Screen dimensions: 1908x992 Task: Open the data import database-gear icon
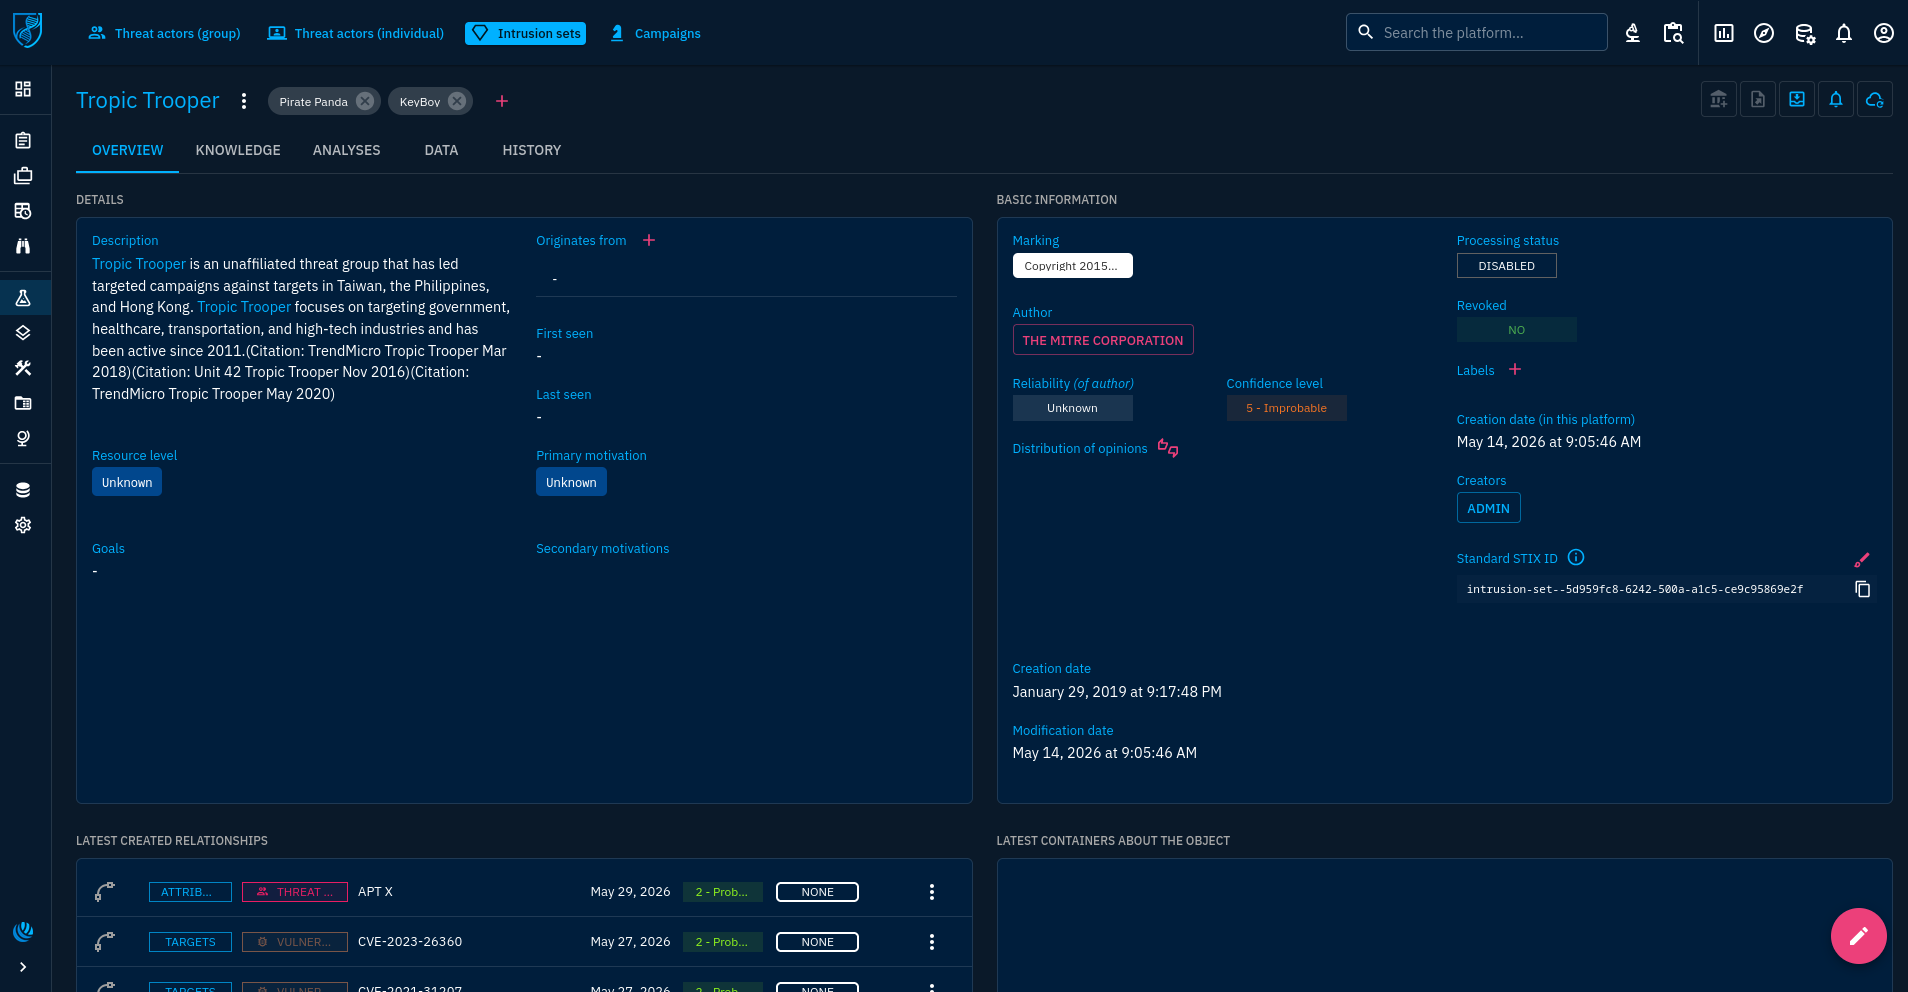[1804, 33]
